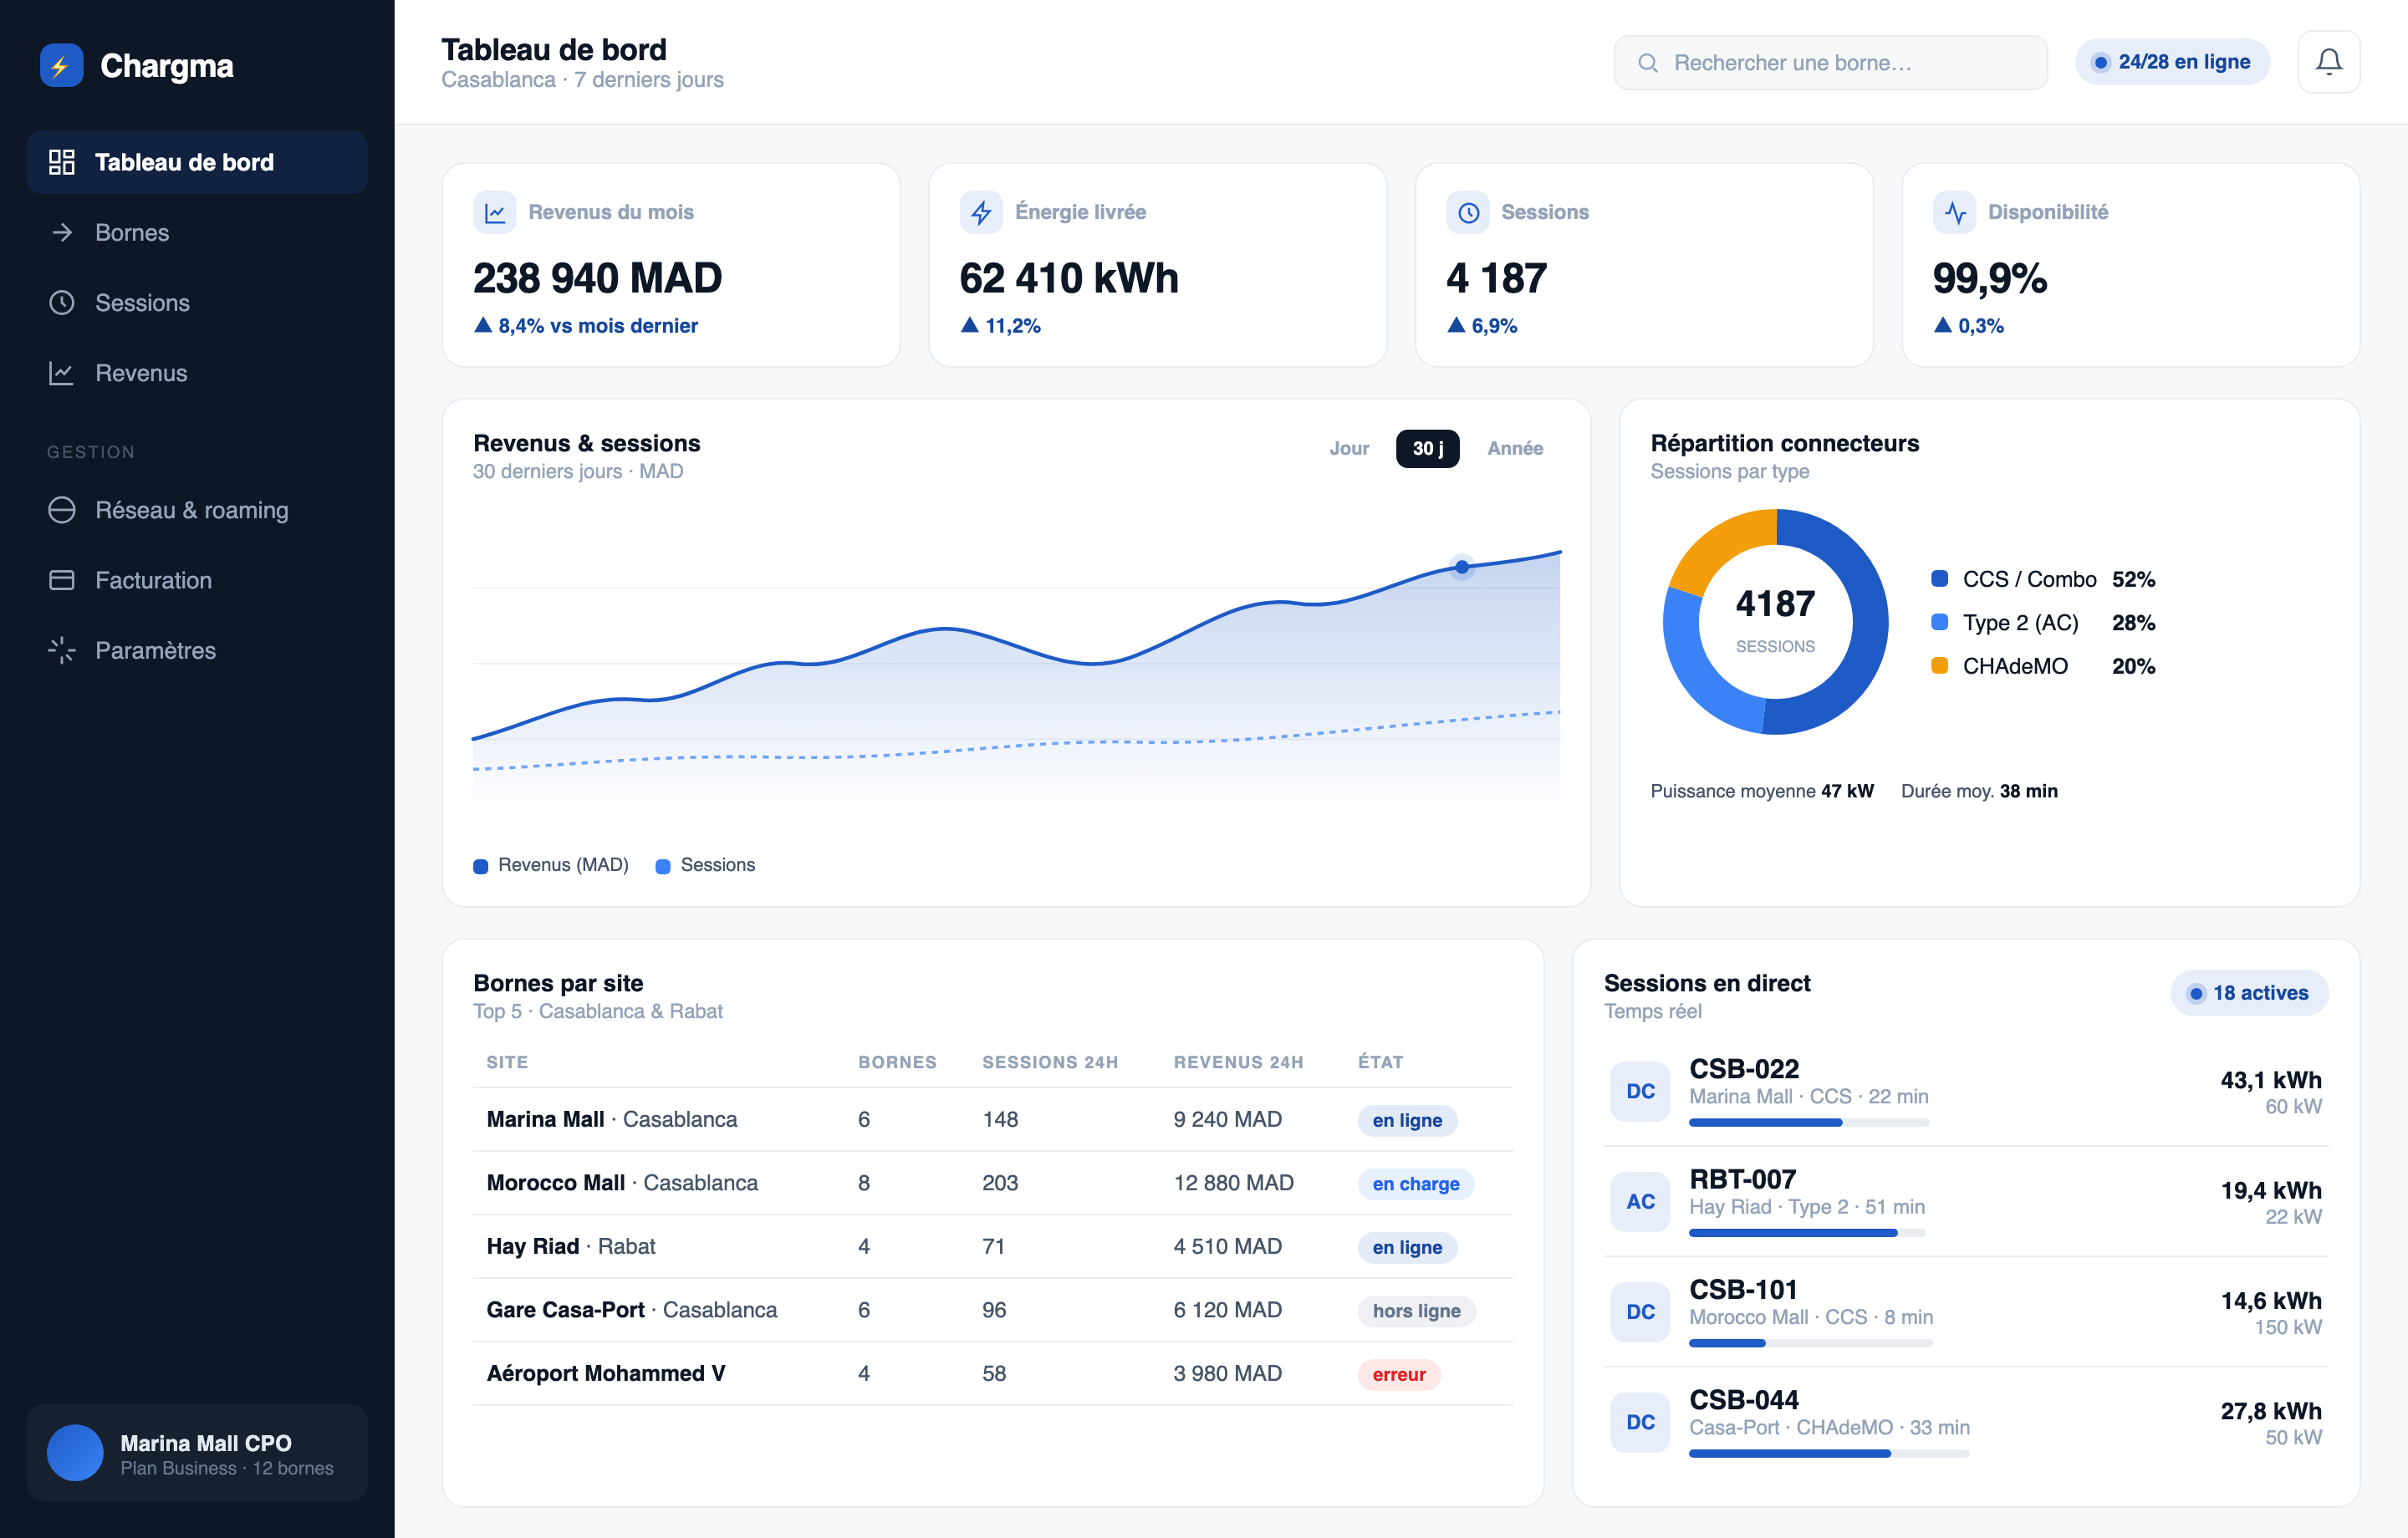
Task: Click the Aéroport Mohammed V site name
Action: tap(606, 1373)
